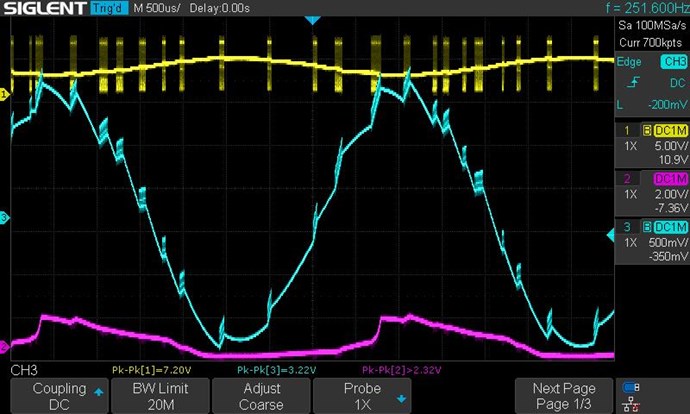Image resolution: width=690 pixels, height=414 pixels.
Task: Select channel 1 number box
Action: pyautogui.click(x=627, y=131)
